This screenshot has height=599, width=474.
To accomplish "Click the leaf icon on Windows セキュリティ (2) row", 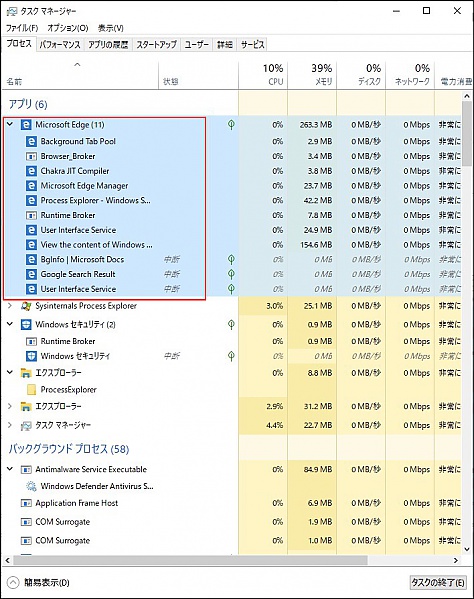I will pos(231,324).
